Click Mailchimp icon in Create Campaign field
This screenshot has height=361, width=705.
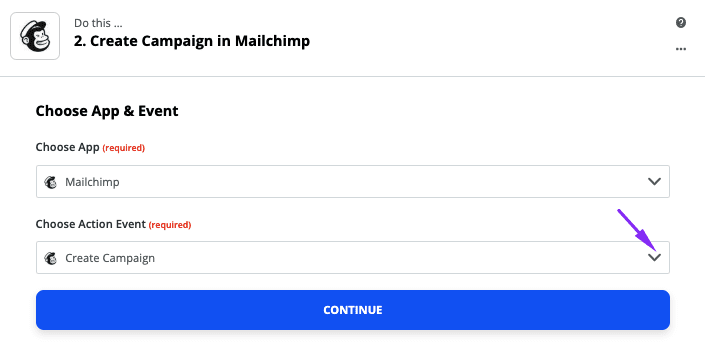tap(50, 258)
